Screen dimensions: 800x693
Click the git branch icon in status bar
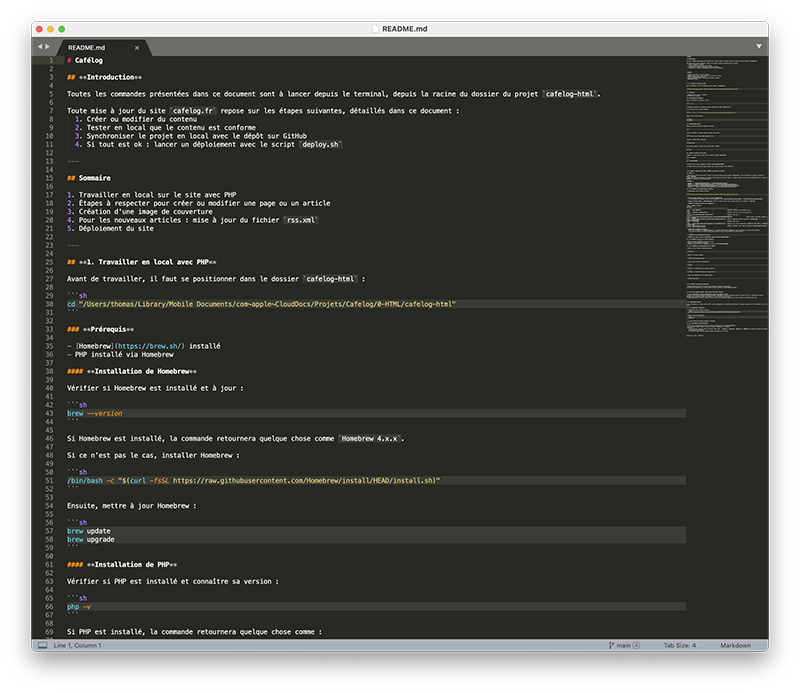[x=610, y=645]
